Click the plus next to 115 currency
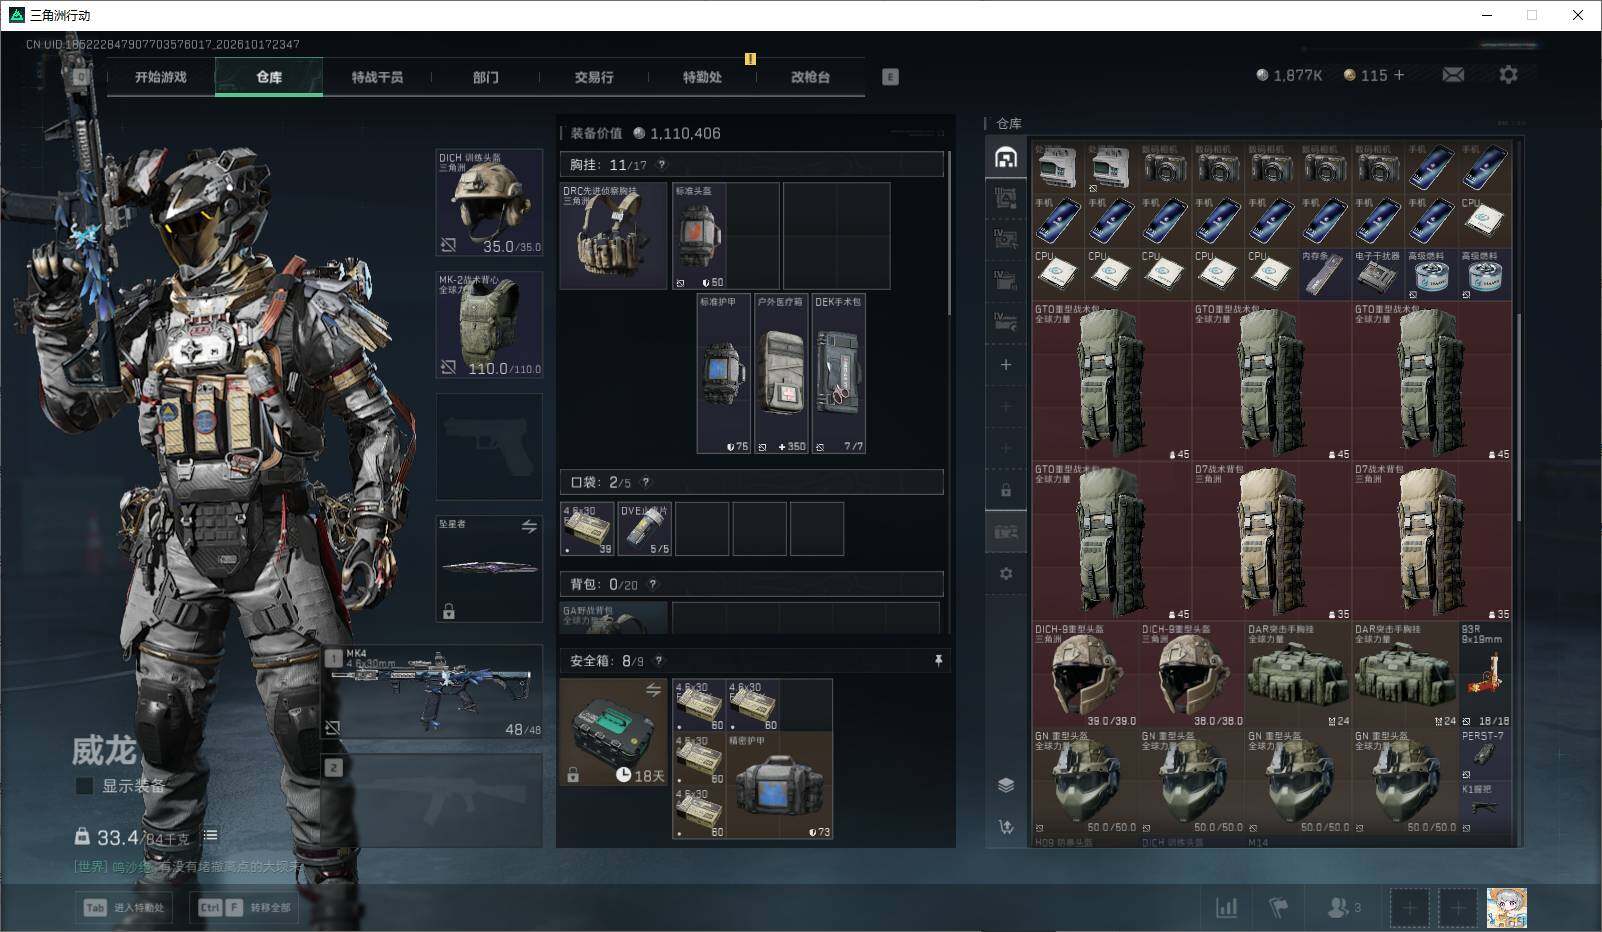Viewport: 1602px width, 932px height. (1399, 75)
